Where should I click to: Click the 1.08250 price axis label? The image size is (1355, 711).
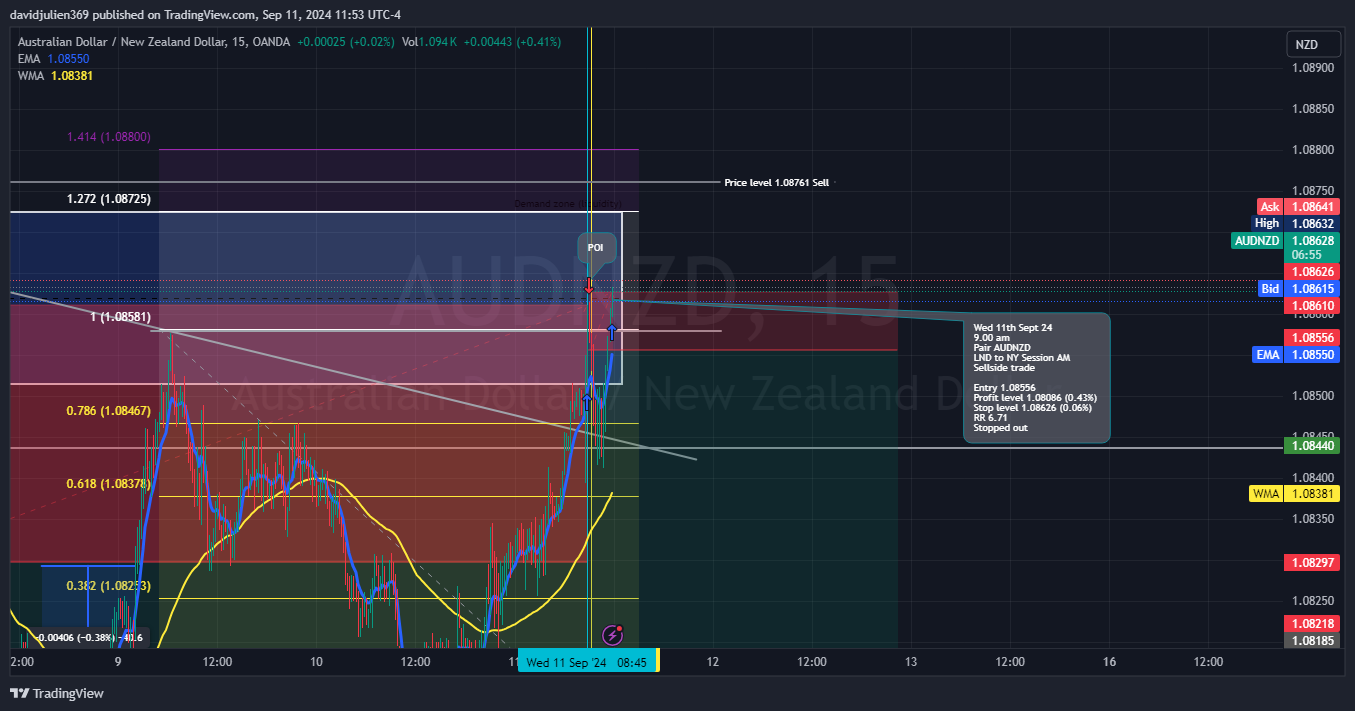click(x=1312, y=601)
